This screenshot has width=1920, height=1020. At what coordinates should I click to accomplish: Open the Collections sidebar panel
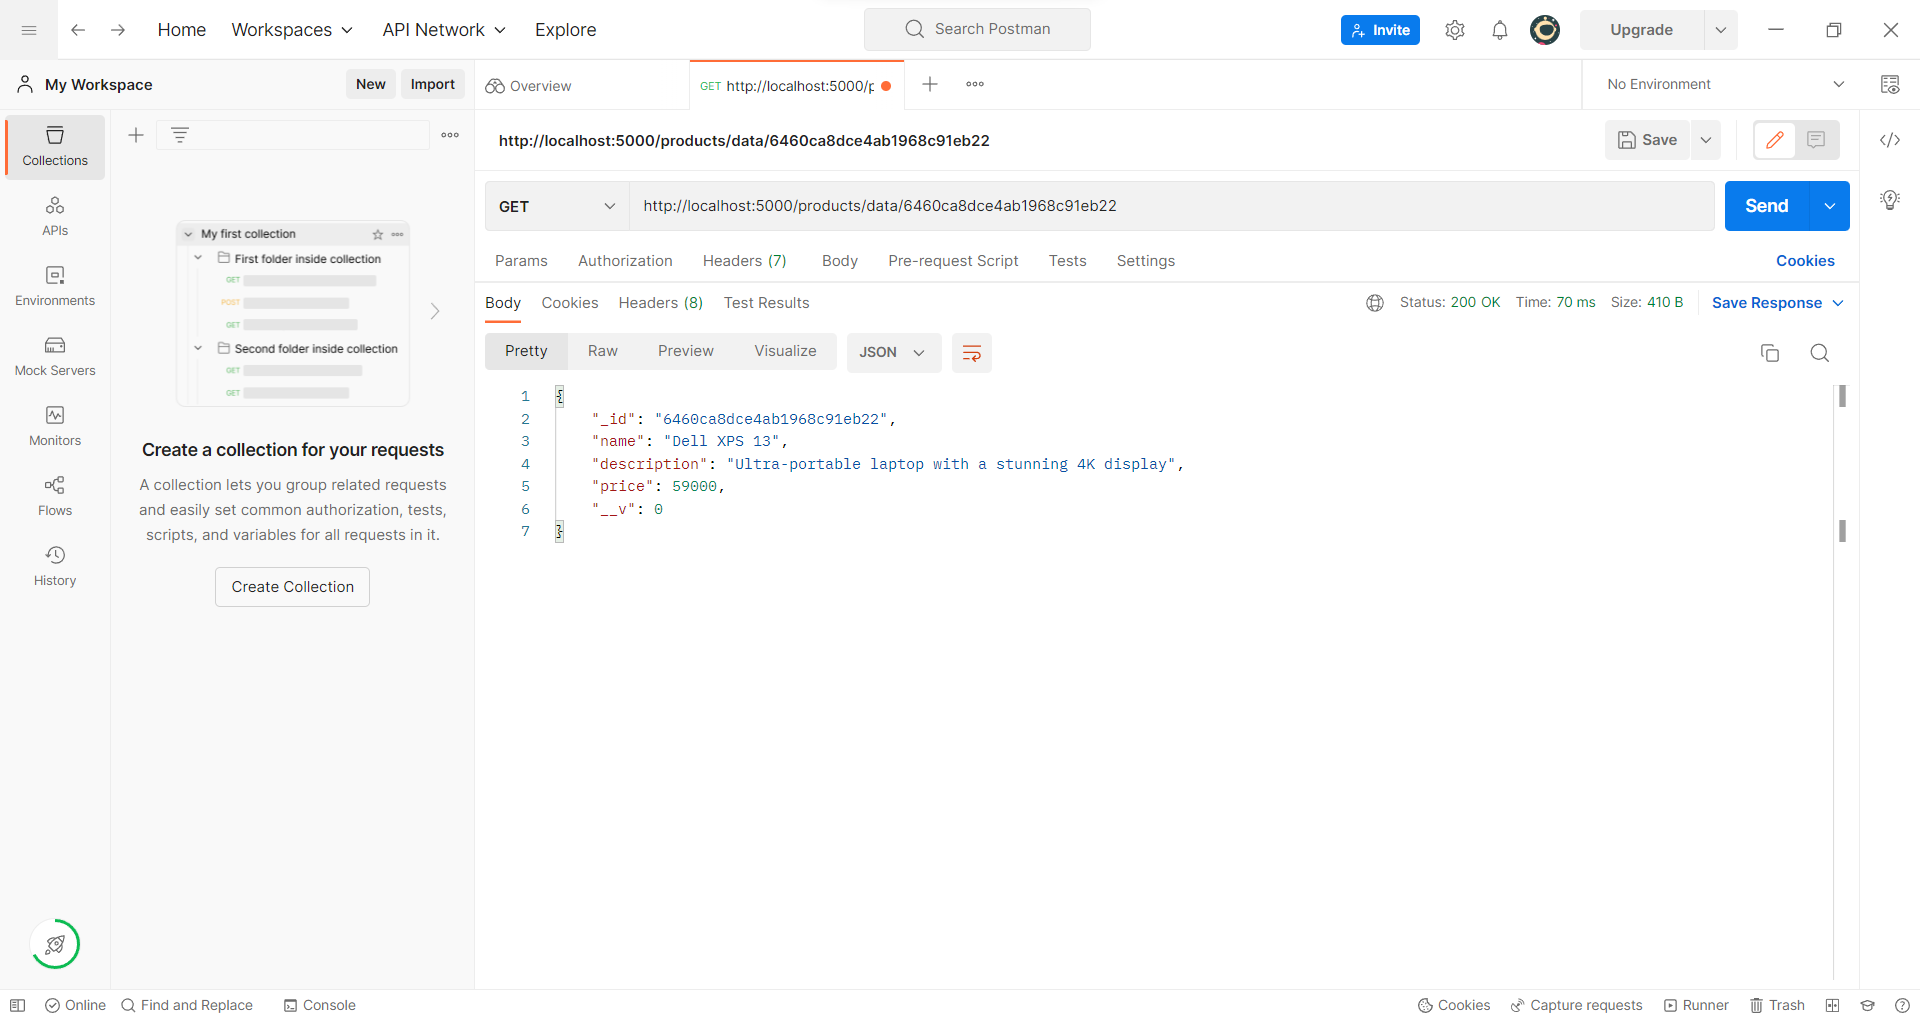point(55,147)
